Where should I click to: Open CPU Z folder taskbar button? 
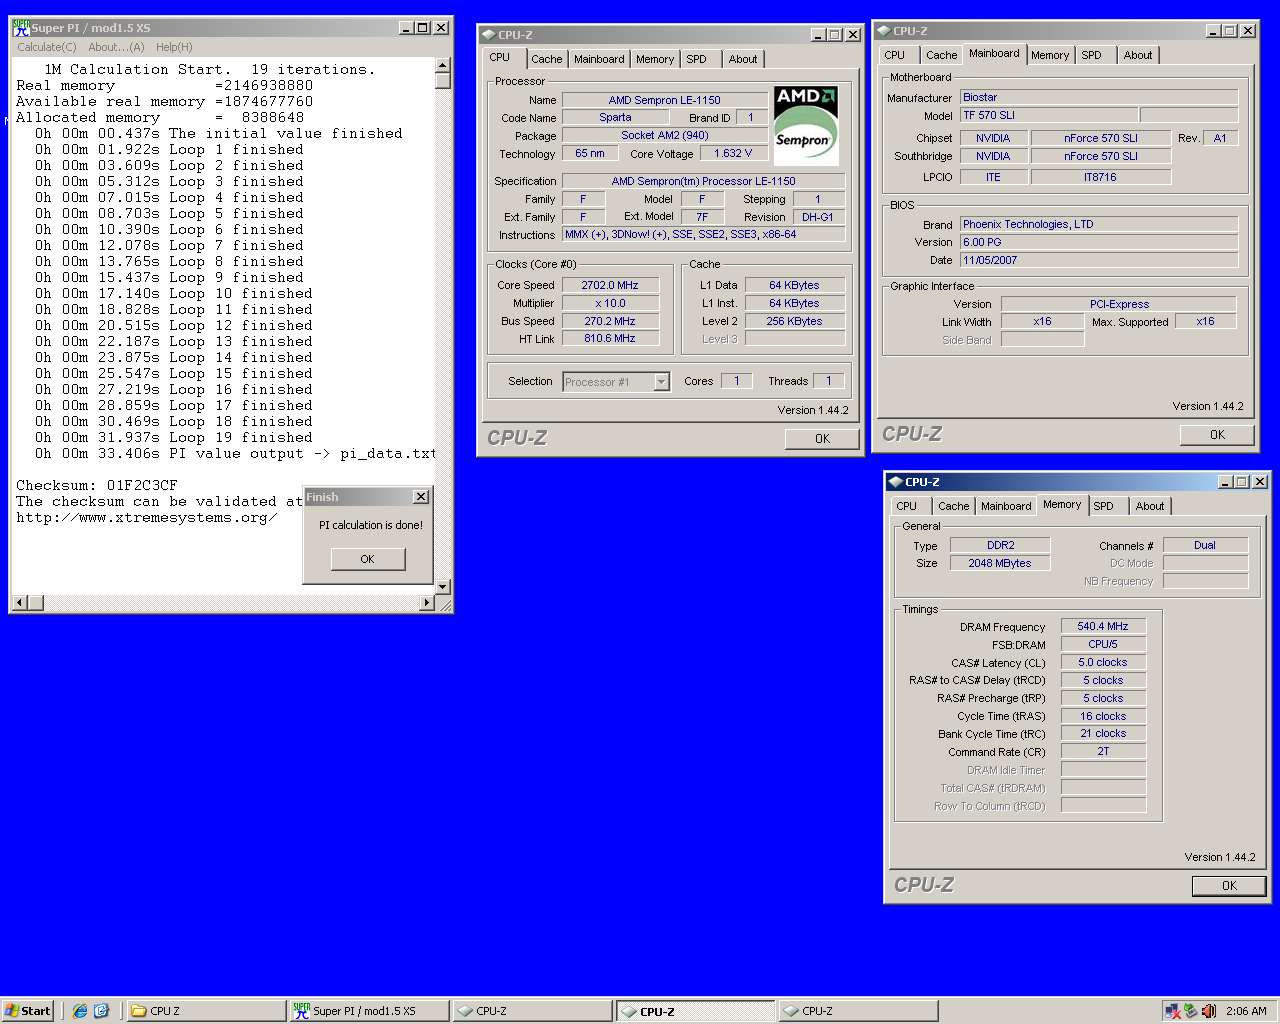(x=205, y=1011)
